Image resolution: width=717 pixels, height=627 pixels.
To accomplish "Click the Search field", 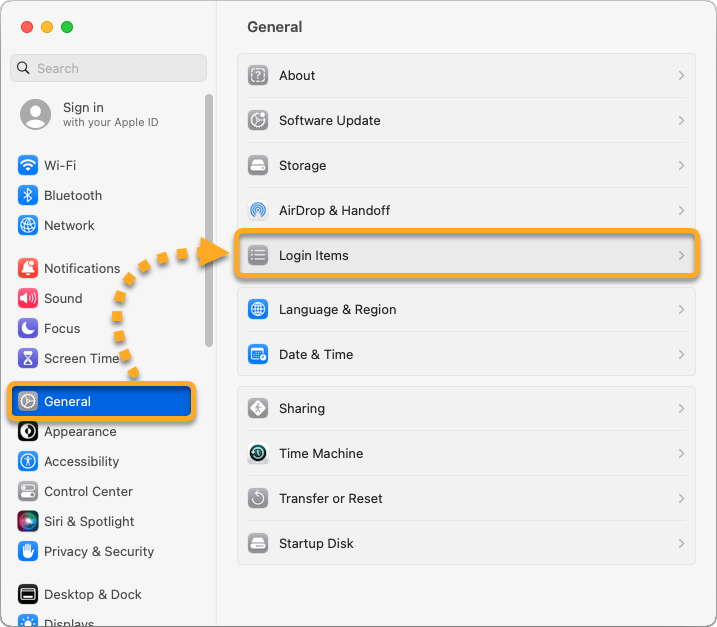I will point(108,68).
